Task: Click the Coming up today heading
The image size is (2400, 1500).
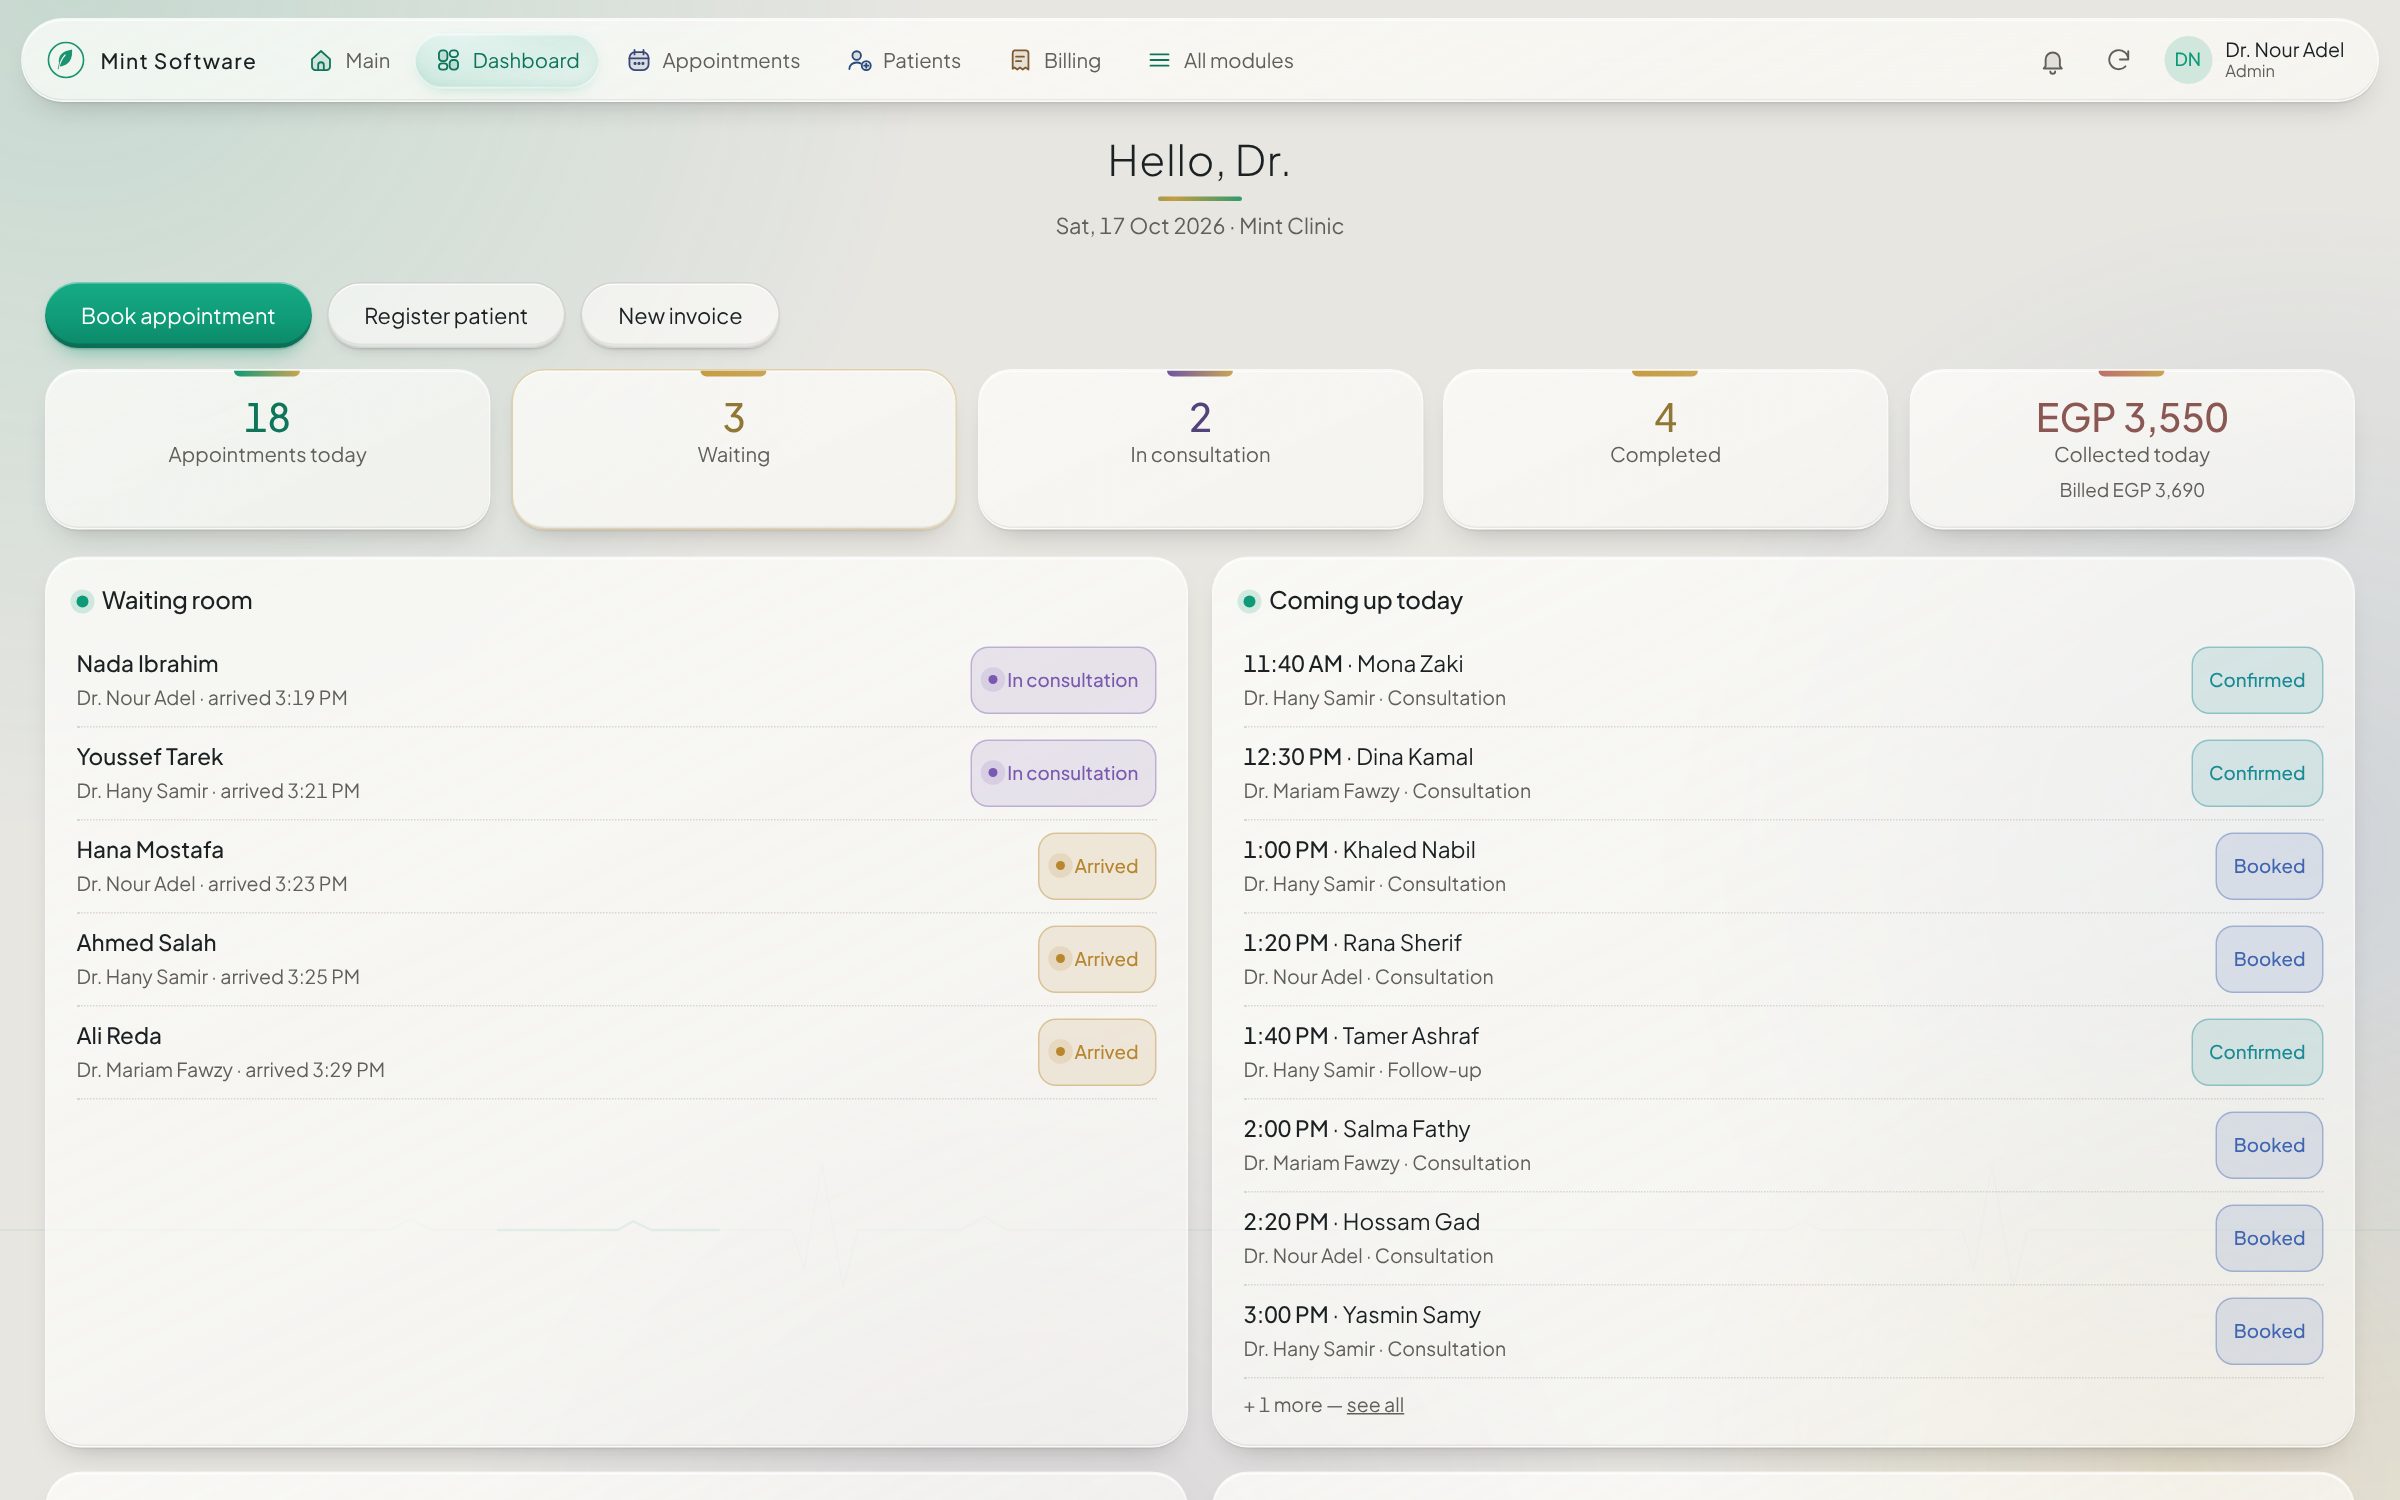Action: pos(1365,601)
